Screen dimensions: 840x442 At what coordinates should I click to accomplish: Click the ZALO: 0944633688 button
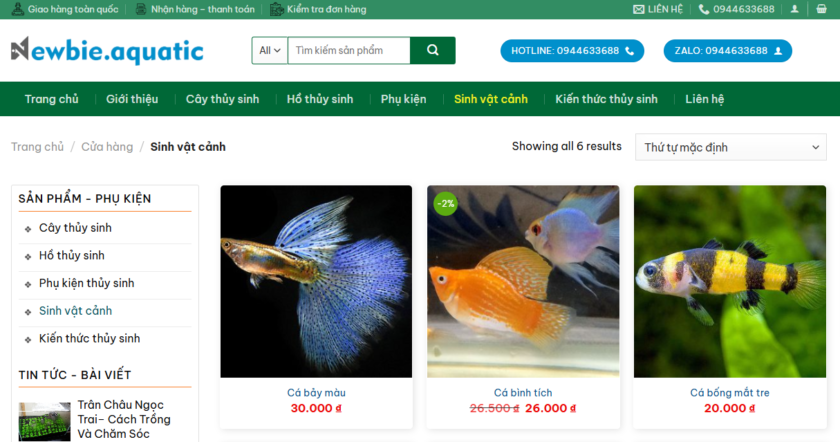pos(728,51)
